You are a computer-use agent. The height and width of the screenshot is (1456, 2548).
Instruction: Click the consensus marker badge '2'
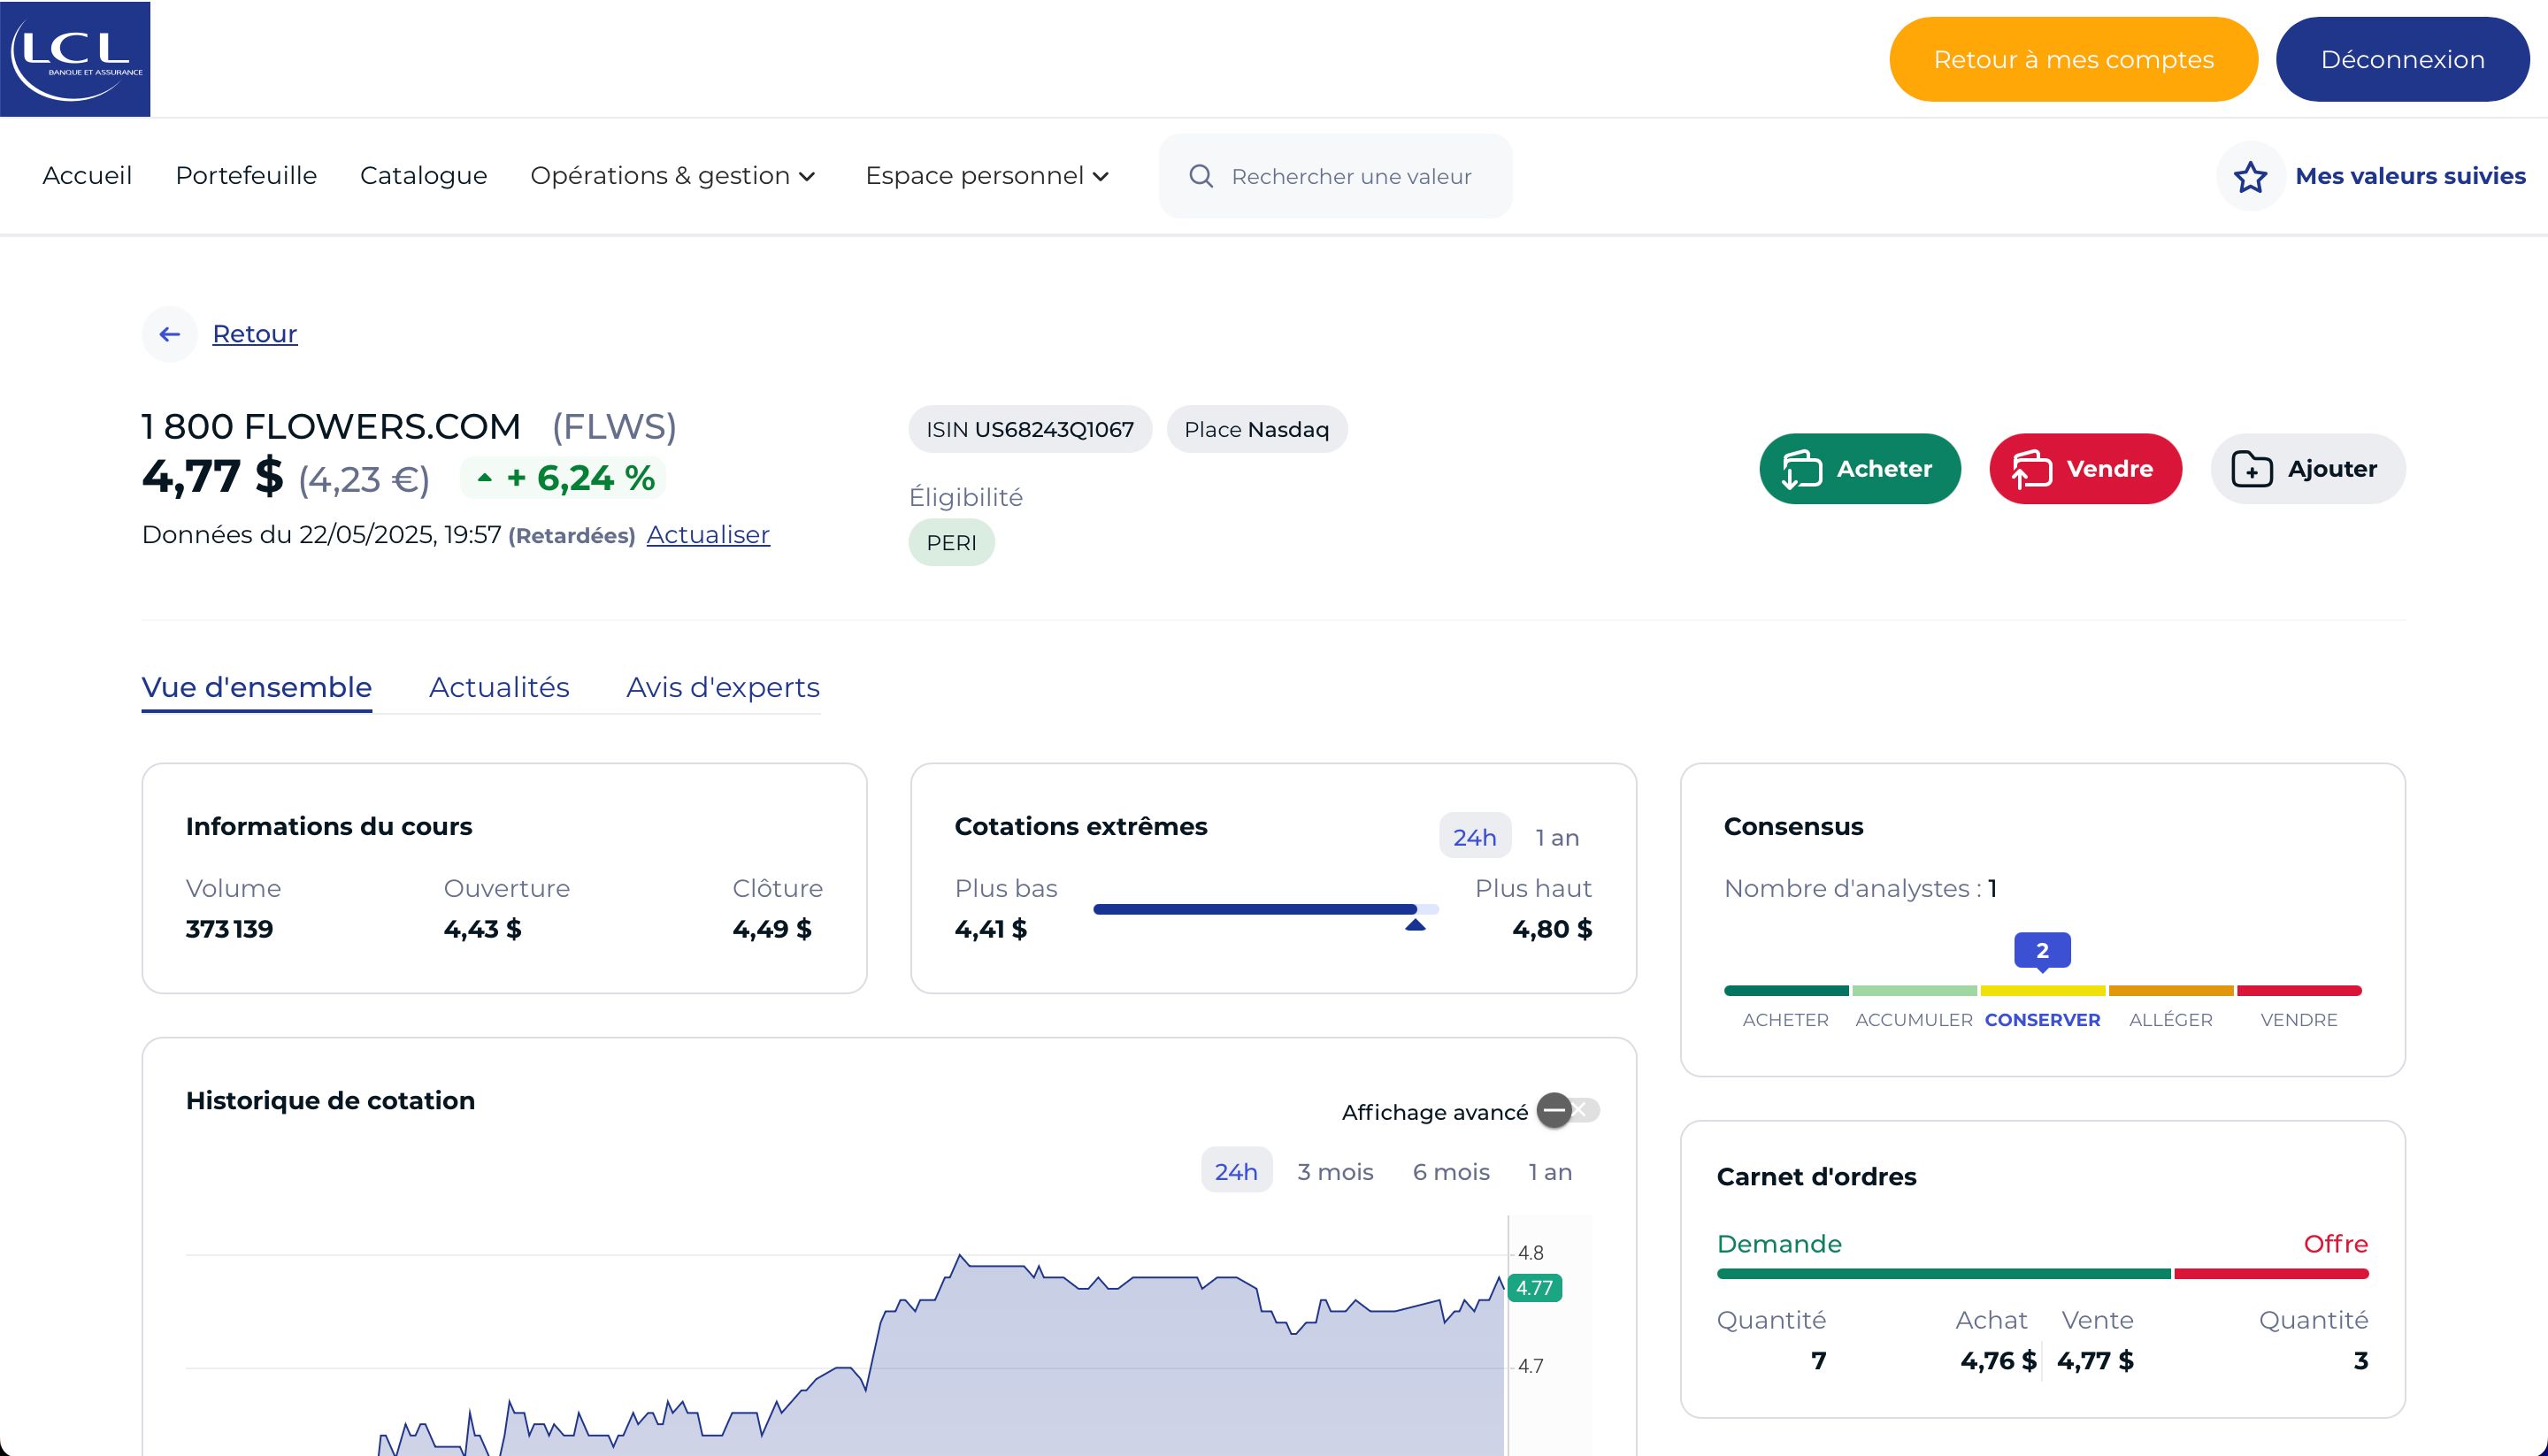pos(2042,951)
